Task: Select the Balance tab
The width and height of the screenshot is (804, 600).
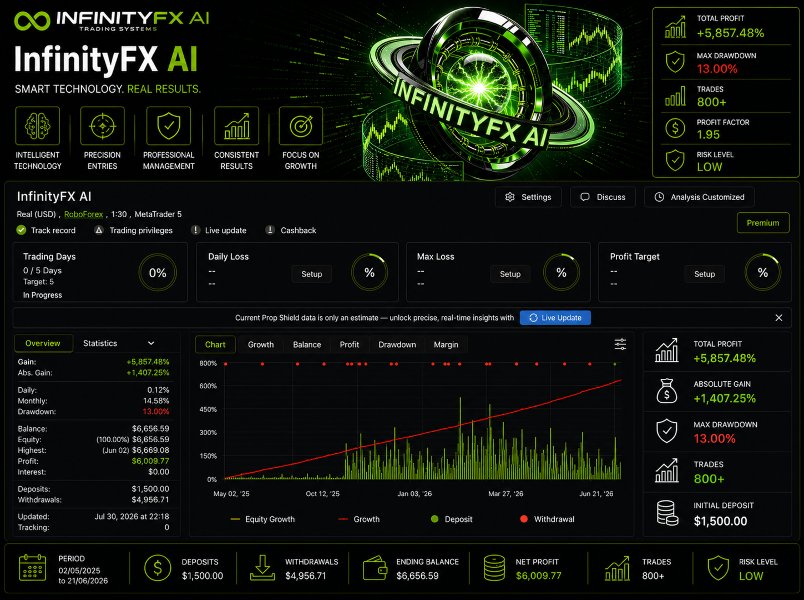Action: tap(307, 345)
